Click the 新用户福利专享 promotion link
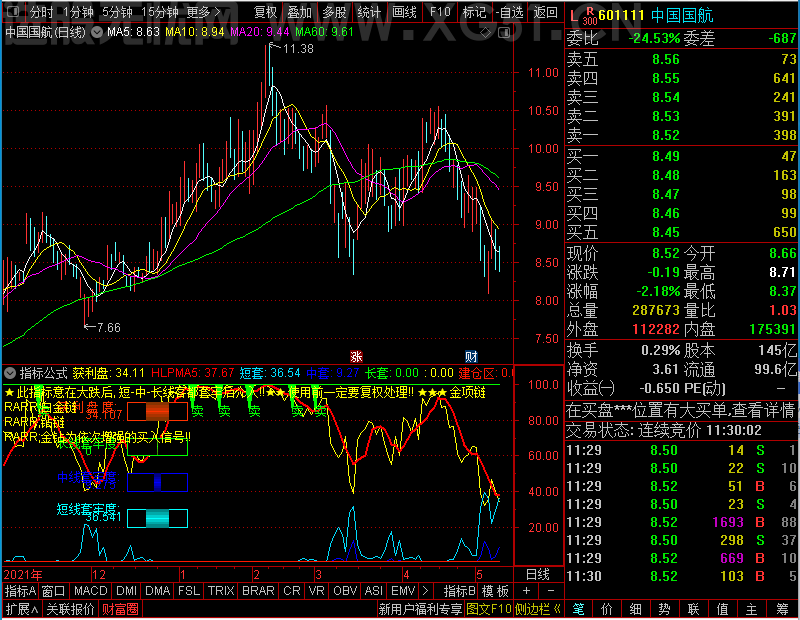 click(420, 609)
